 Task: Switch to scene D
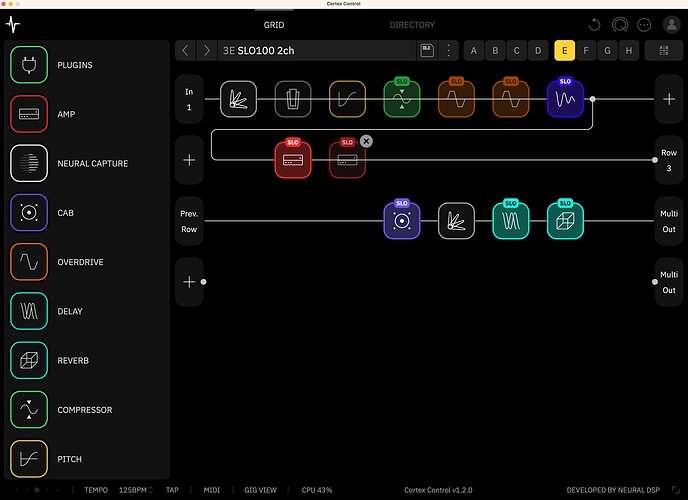538,50
